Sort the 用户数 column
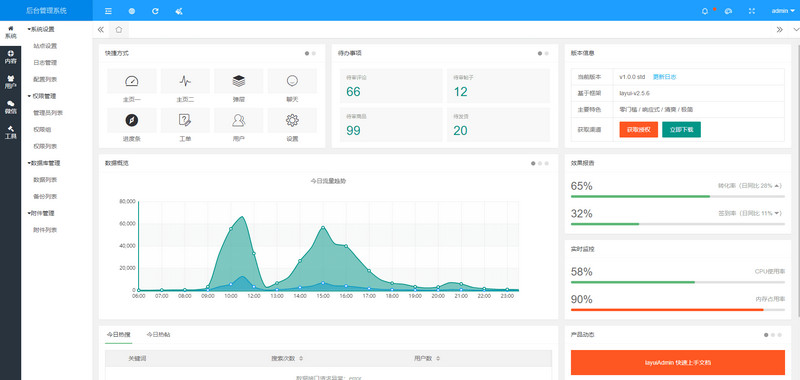 pyautogui.click(x=438, y=359)
